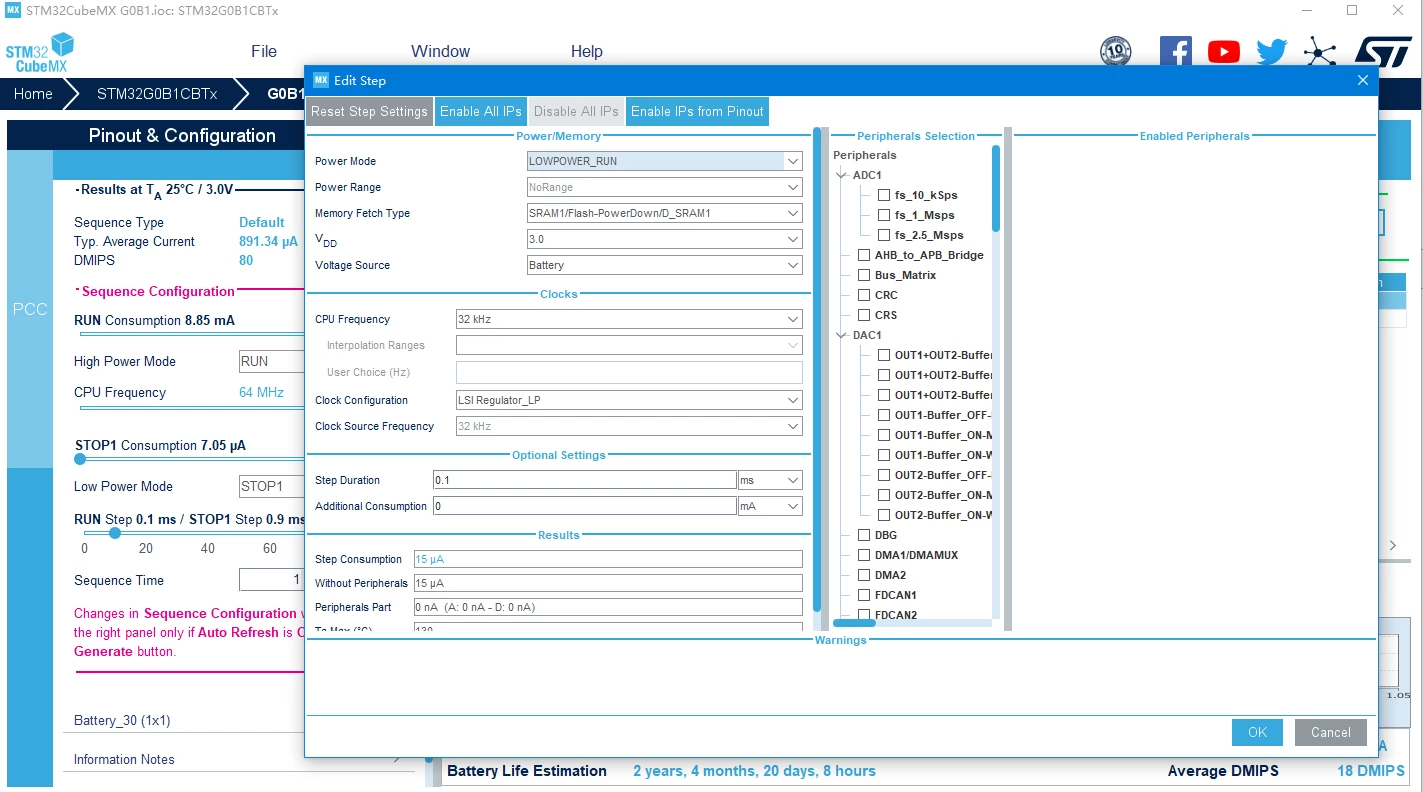Cancel the Edit Step dialog
This screenshot has height=792, width=1423.
(x=1330, y=732)
